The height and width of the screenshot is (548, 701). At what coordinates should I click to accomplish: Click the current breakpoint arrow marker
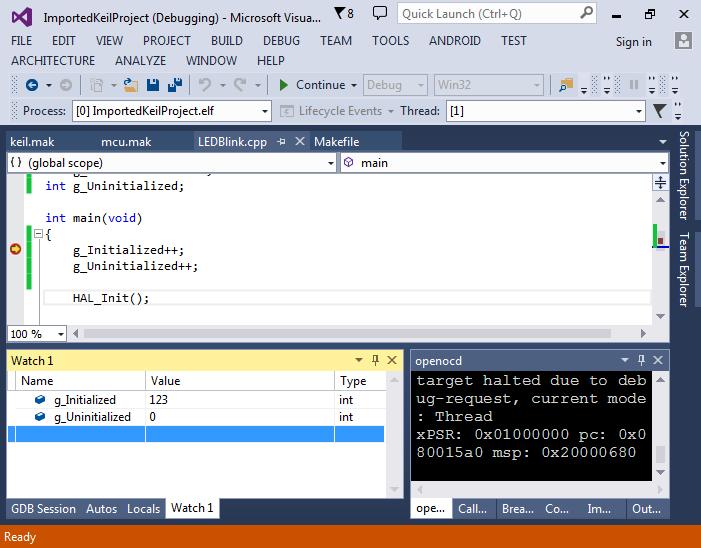coord(16,249)
